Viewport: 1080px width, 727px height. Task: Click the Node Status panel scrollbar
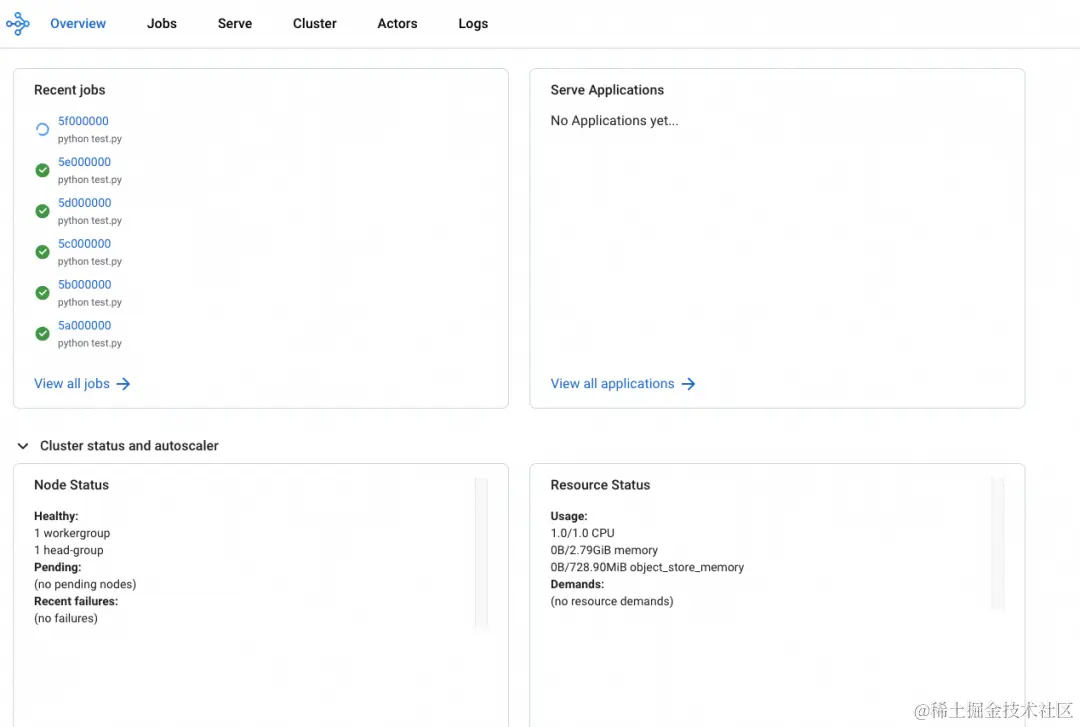coord(481,552)
